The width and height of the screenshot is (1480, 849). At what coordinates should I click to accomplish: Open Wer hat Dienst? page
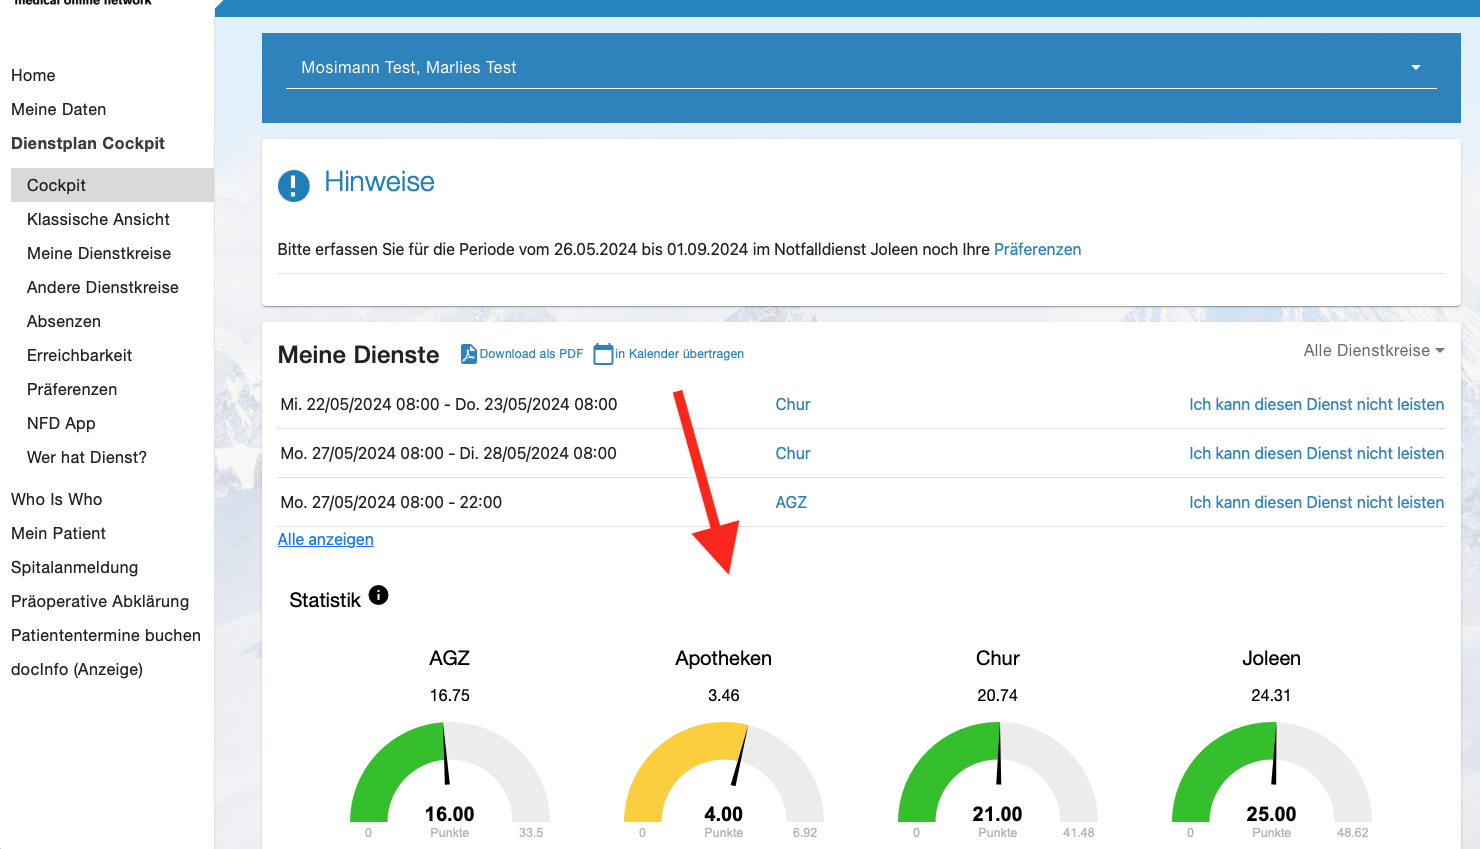[x=87, y=457]
